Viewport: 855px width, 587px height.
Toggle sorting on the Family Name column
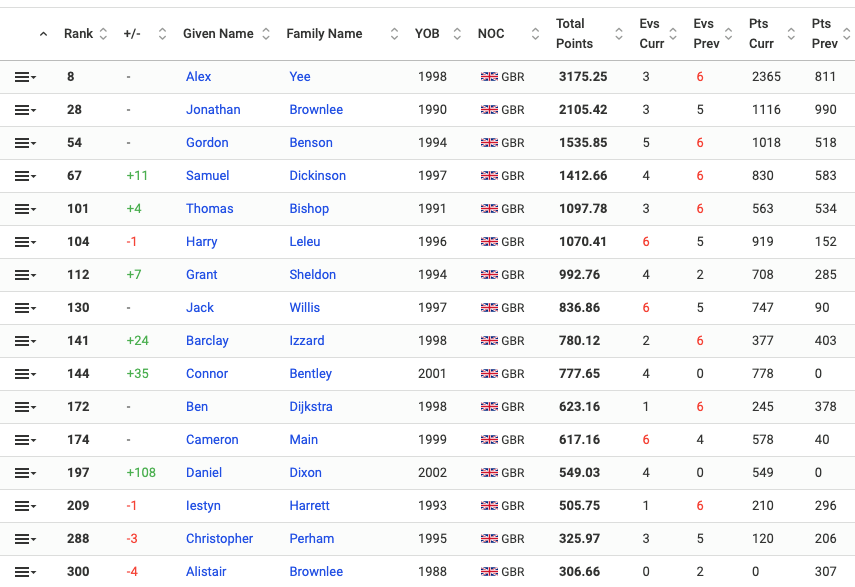pos(324,33)
